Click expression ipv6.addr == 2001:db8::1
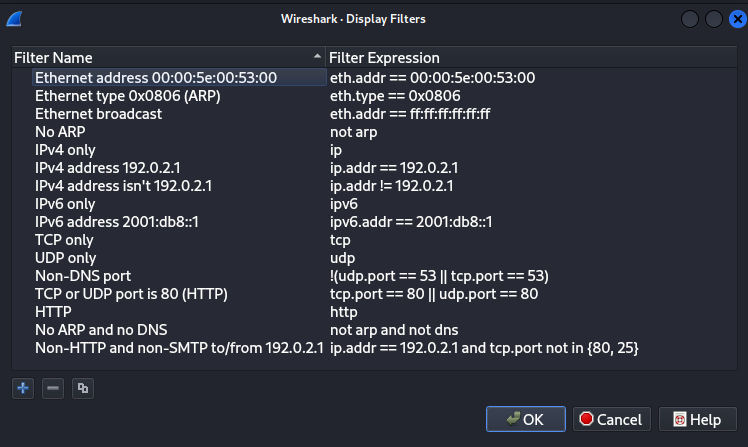The width and height of the screenshot is (748, 447). (411, 222)
